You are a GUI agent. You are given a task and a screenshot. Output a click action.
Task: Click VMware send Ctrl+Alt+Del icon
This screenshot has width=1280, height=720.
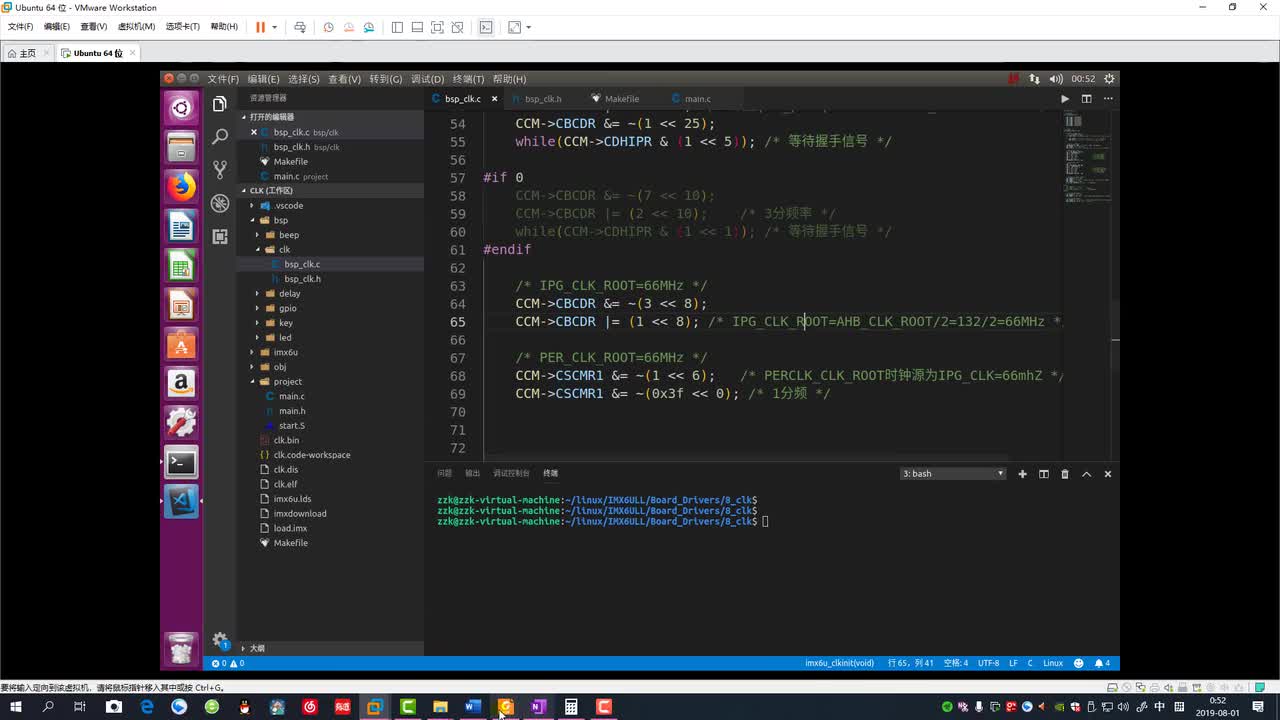(x=299, y=27)
